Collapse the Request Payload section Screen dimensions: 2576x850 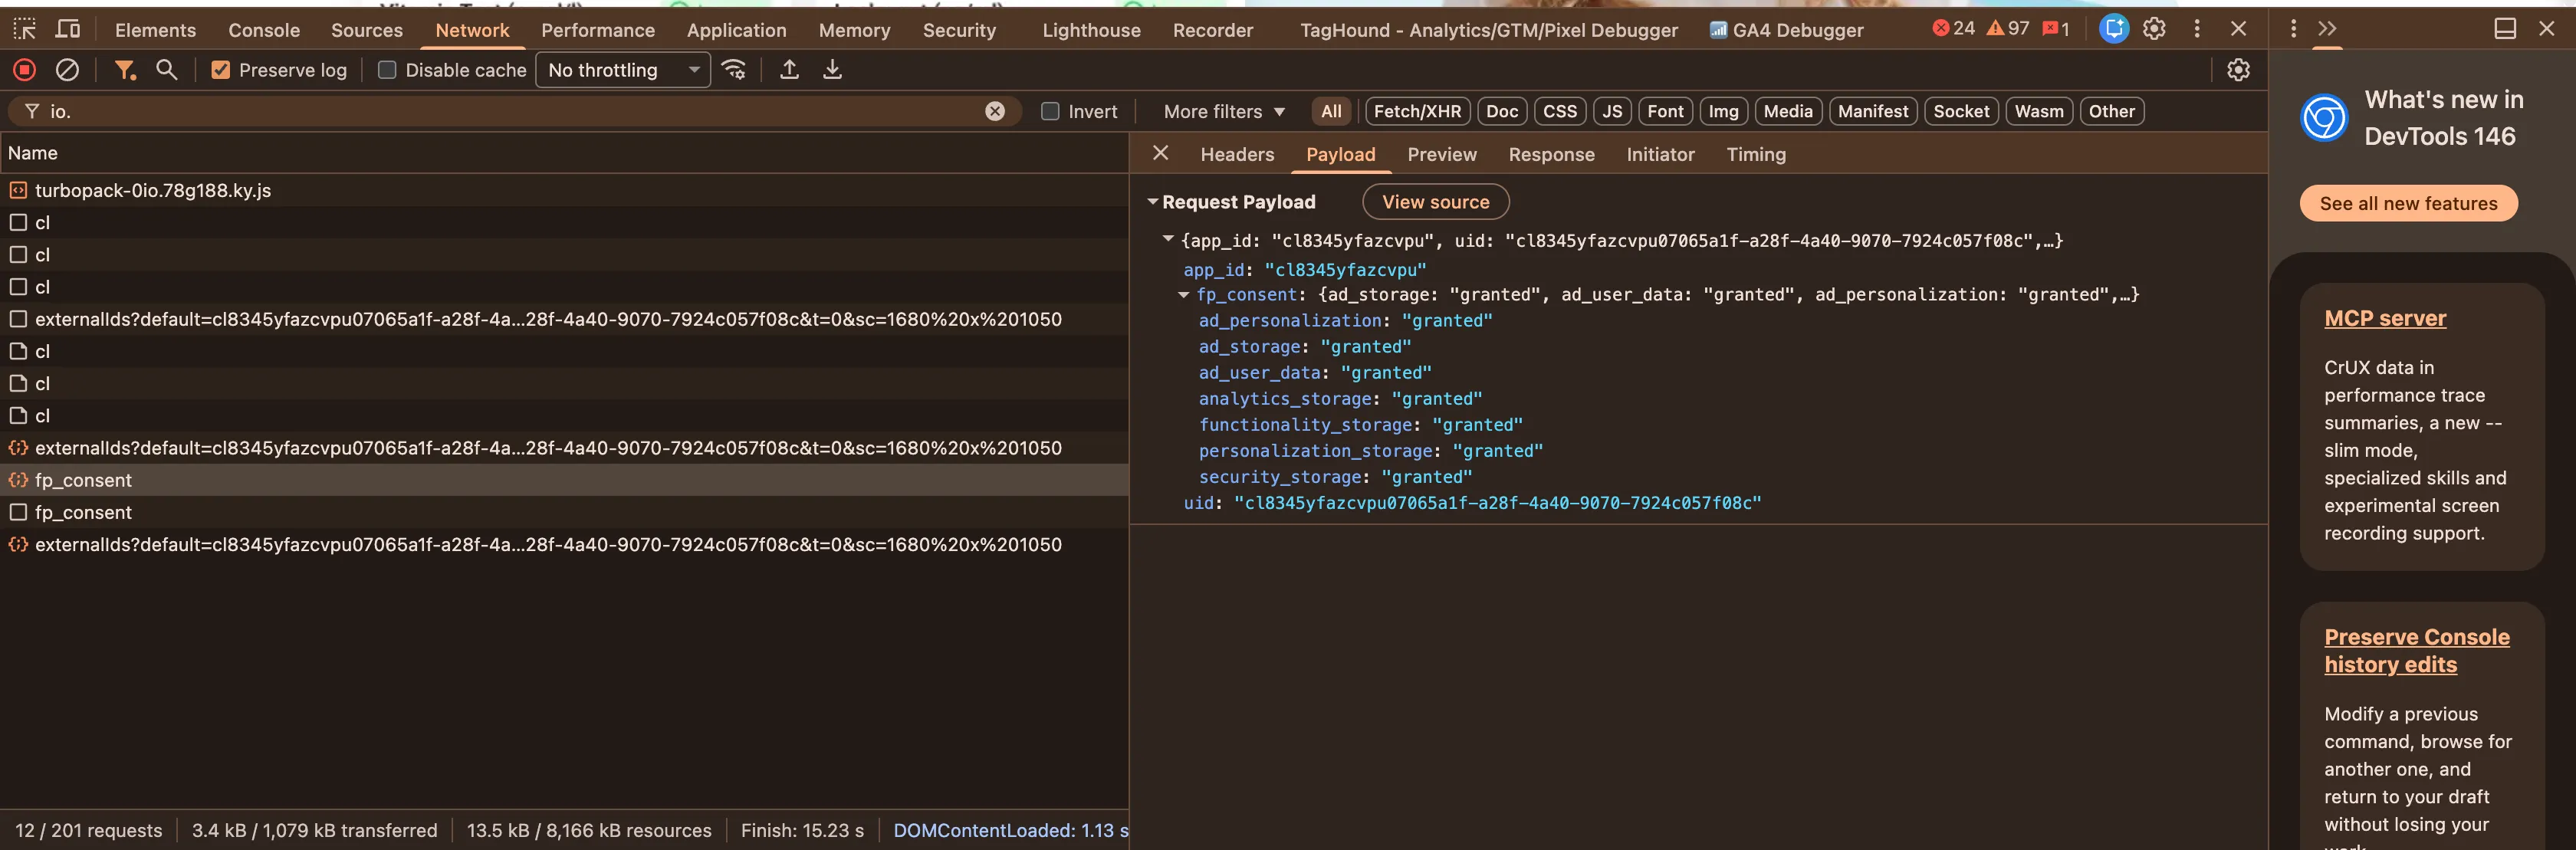point(1152,202)
